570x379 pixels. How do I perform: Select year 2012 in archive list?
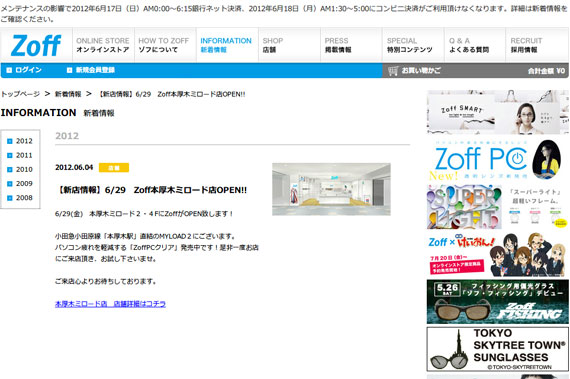coord(24,141)
